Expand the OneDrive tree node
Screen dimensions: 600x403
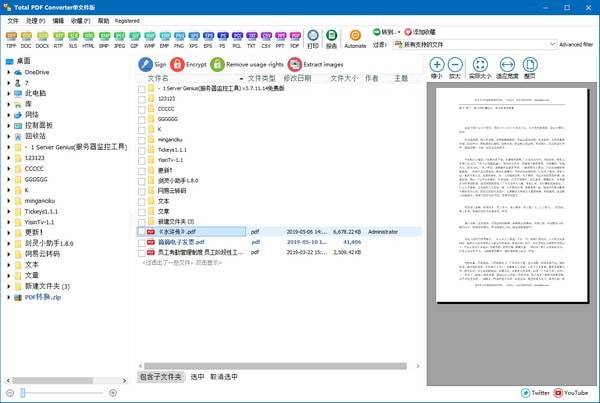tap(8, 72)
